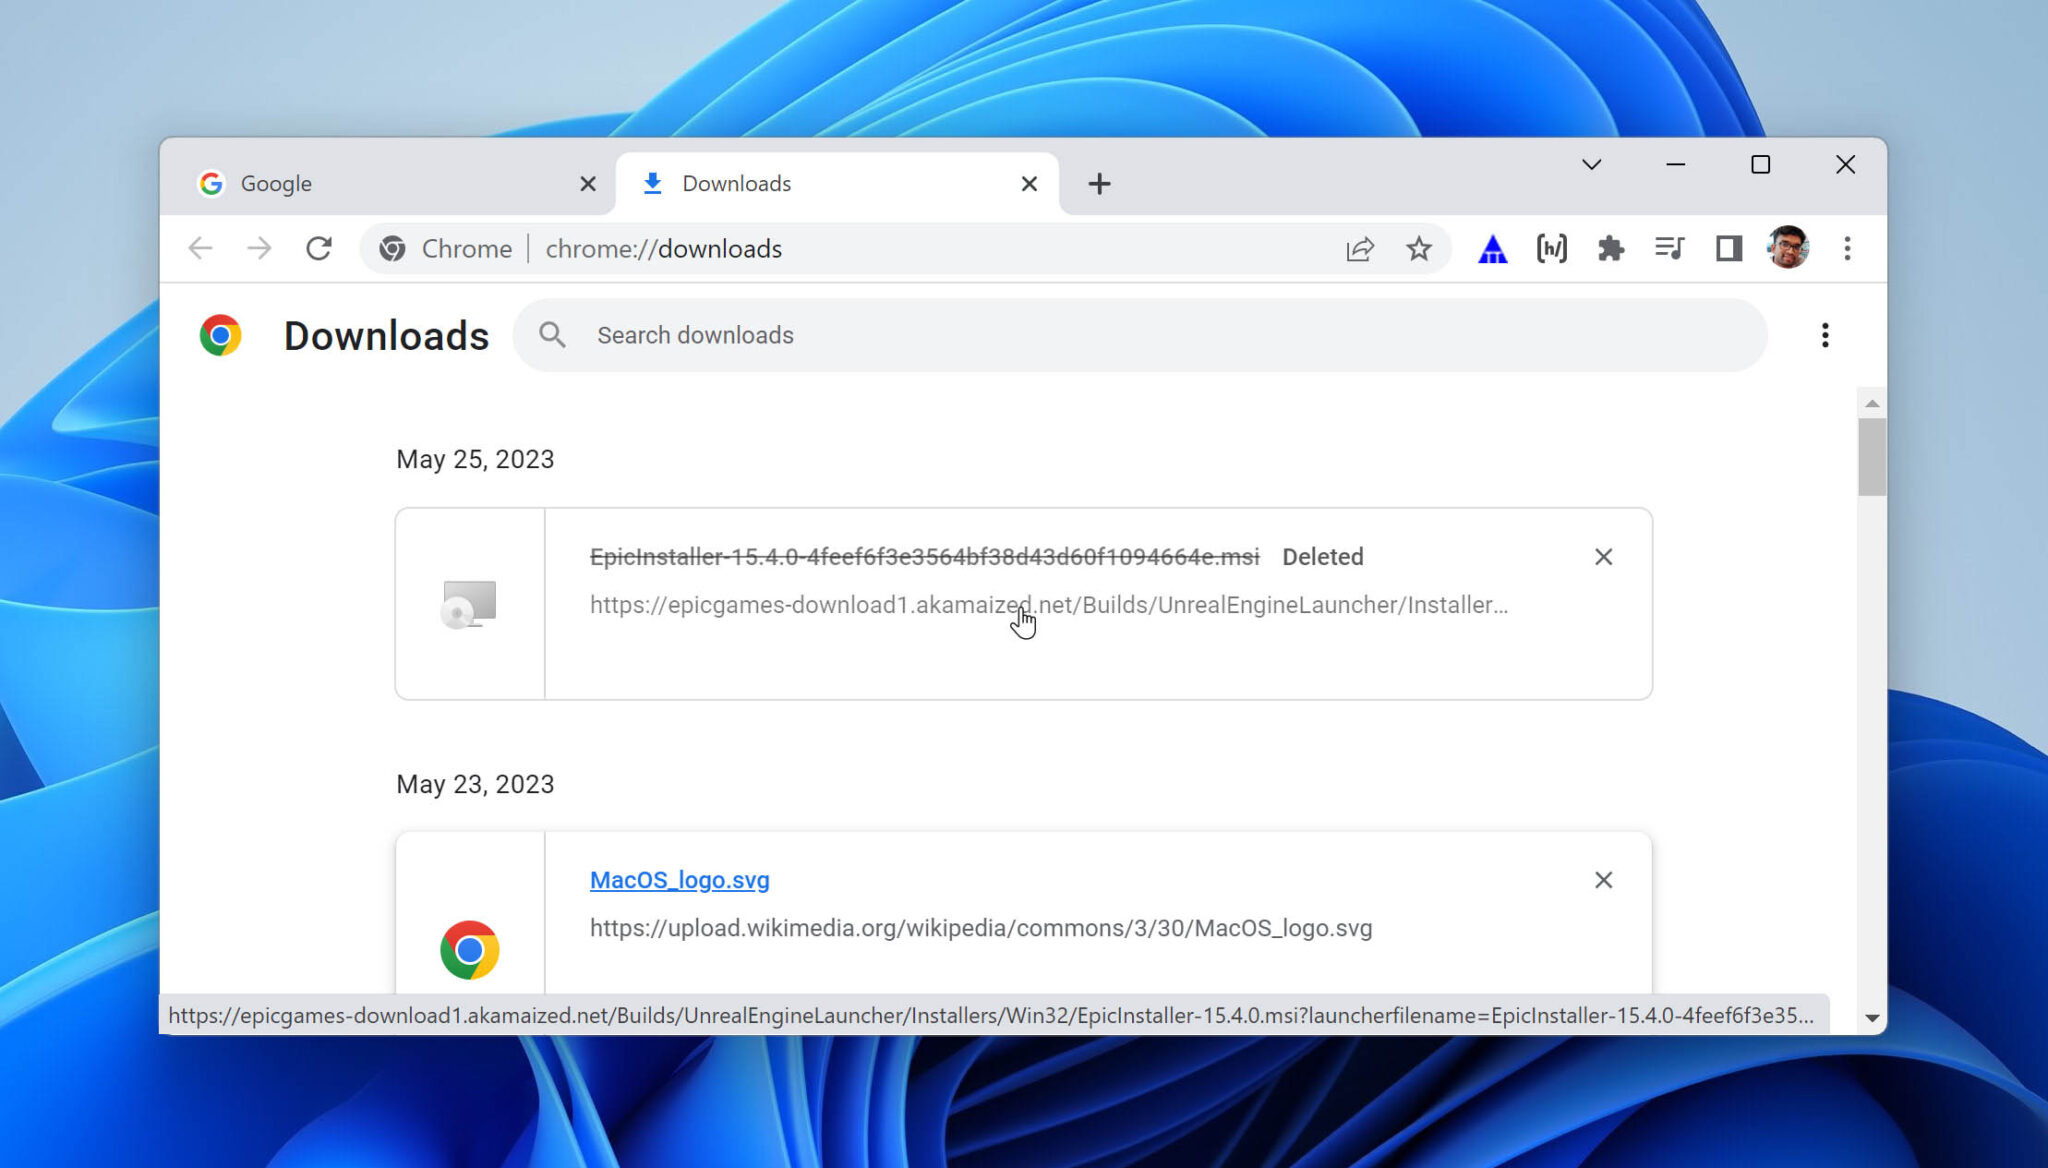Open the MacOS_logo.svg download link
2048x1168 pixels.
pyautogui.click(x=679, y=879)
